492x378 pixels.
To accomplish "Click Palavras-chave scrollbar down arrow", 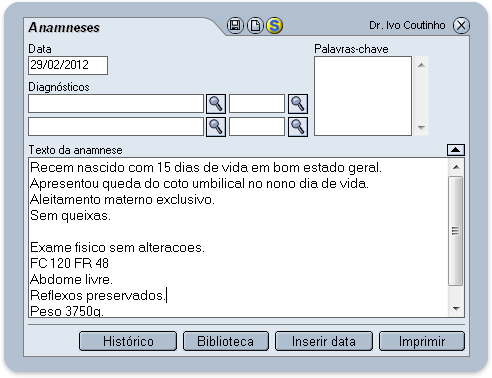I will (421, 128).
